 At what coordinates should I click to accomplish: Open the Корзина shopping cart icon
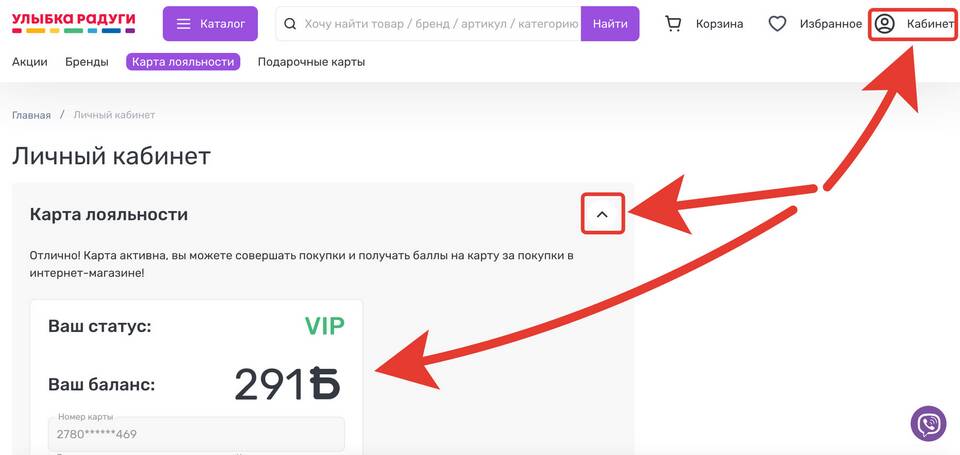(x=673, y=24)
